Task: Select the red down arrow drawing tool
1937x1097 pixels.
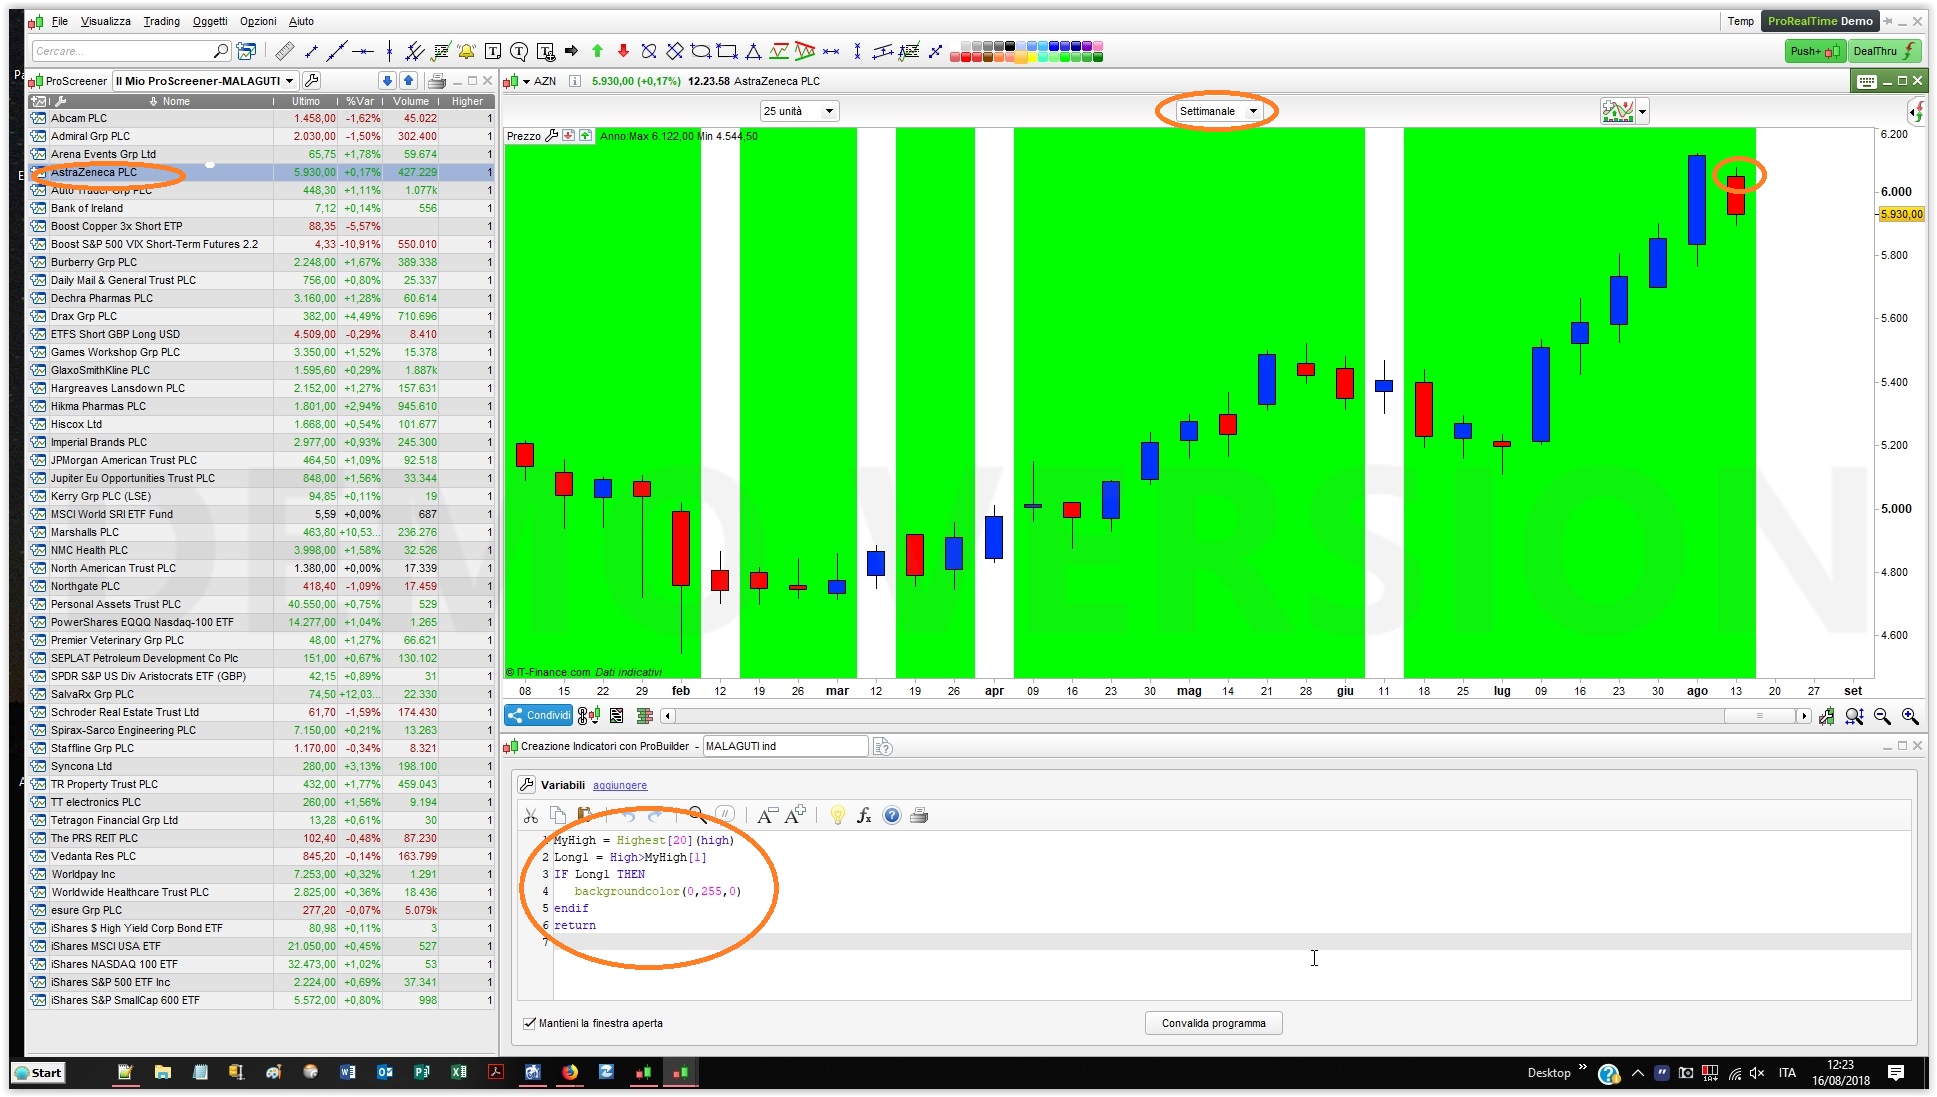Action: click(x=623, y=51)
